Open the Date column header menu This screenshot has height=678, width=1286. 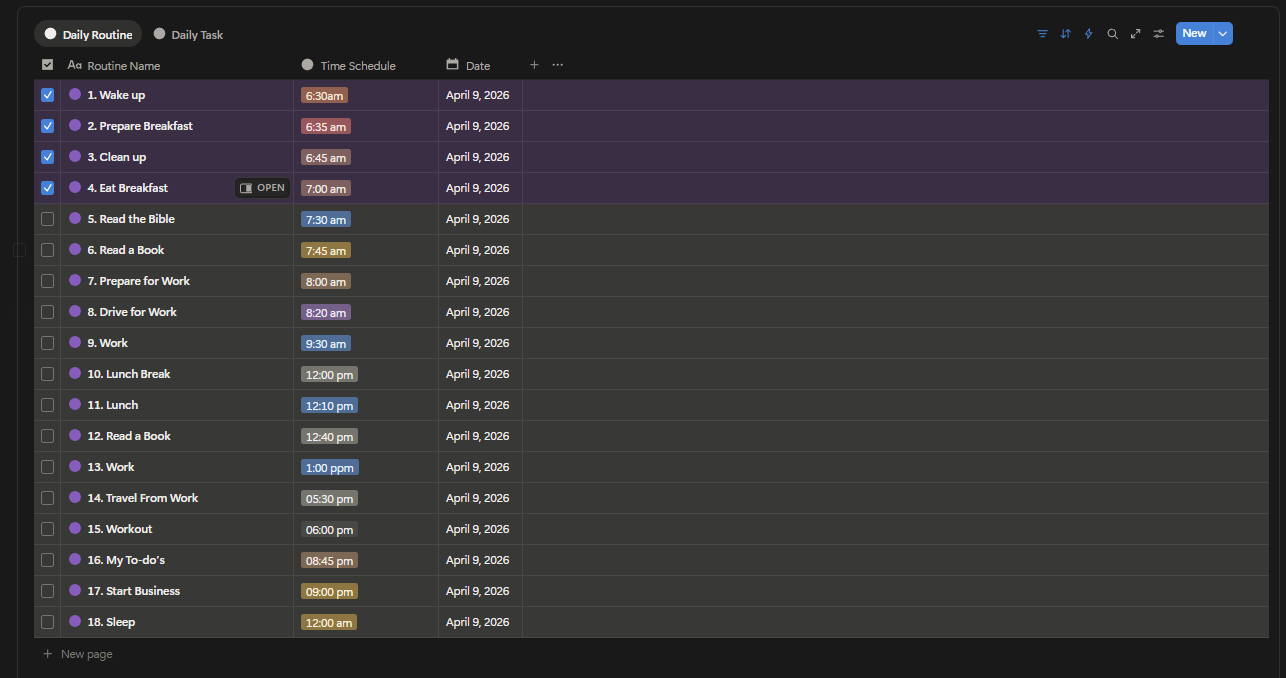tap(478, 65)
